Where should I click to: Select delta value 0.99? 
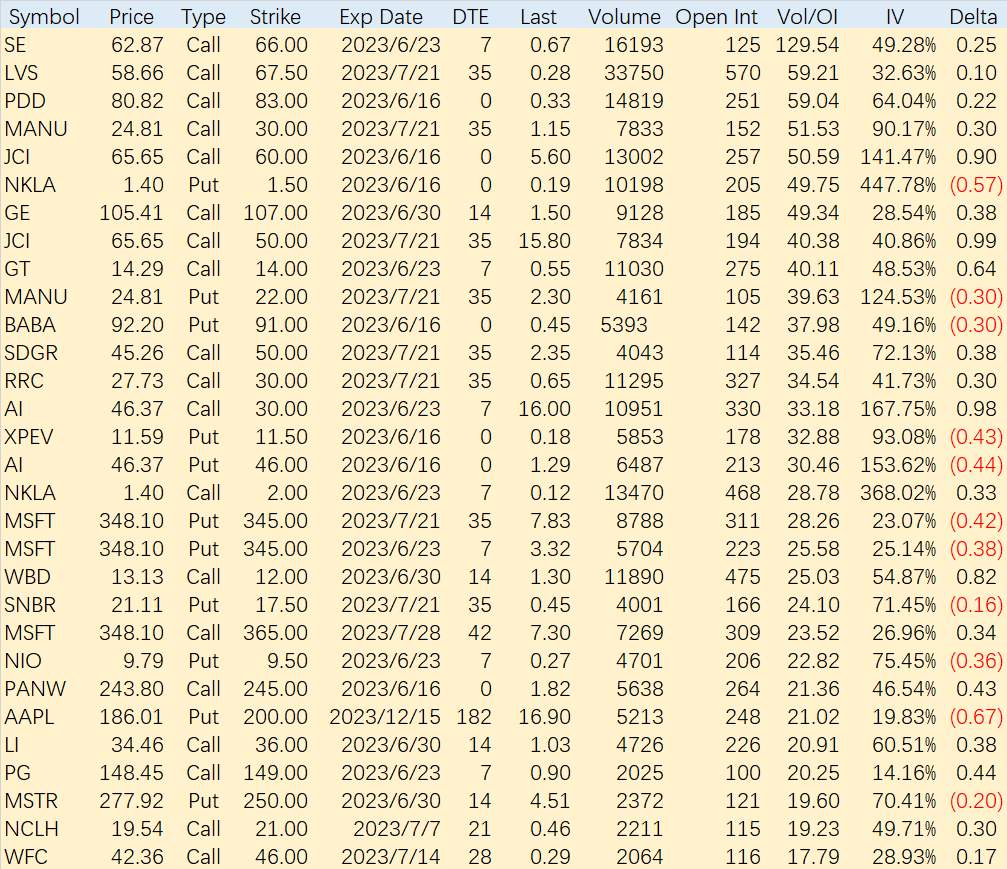(976, 241)
